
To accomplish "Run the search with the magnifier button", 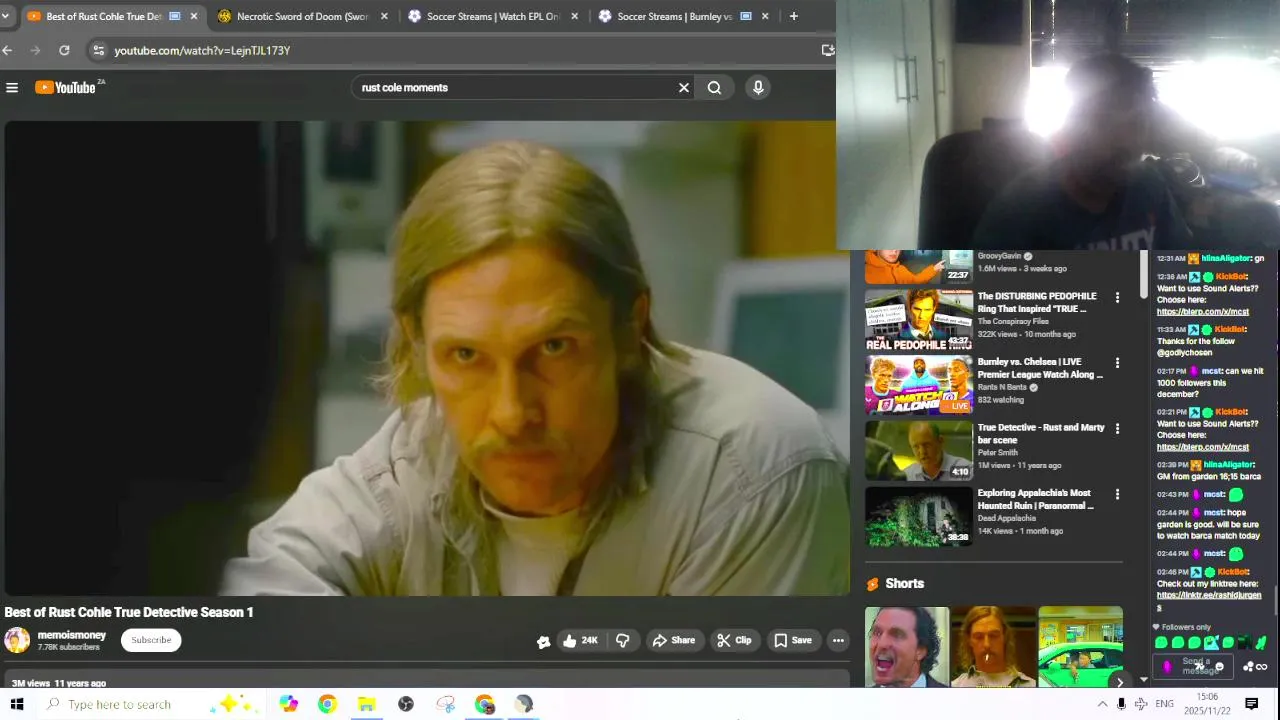I will [x=714, y=88].
